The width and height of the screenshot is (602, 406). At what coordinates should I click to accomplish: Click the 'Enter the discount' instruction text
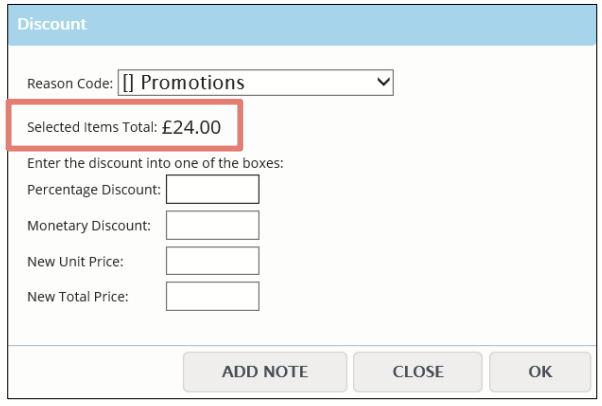point(155,163)
